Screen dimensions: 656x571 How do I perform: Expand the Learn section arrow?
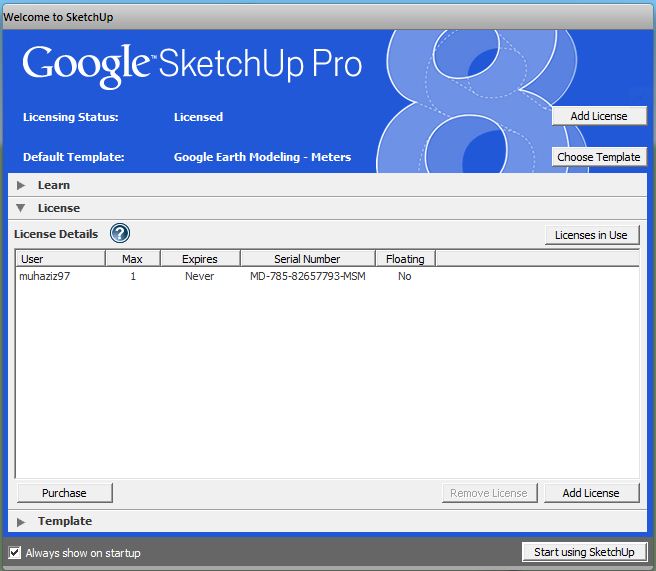pyautogui.click(x=20, y=185)
